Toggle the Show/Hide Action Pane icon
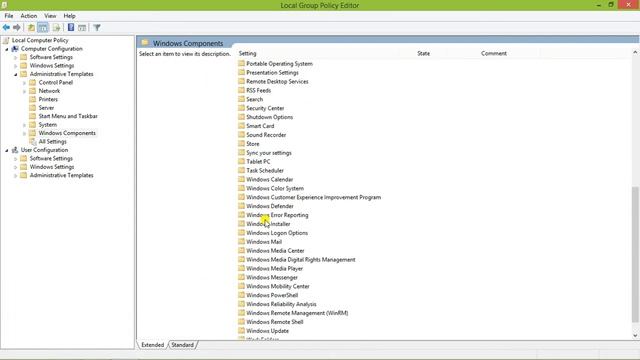Image resolution: width=640 pixels, height=360 pixels. pos(82,27)
